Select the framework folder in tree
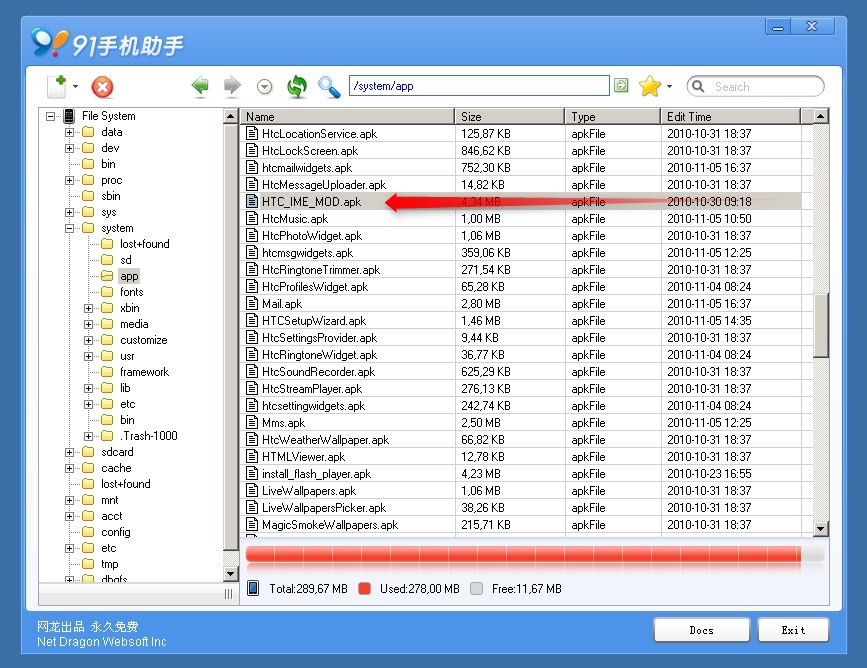Viewport: 867px width, 668px height. click(x=144, y=372)
